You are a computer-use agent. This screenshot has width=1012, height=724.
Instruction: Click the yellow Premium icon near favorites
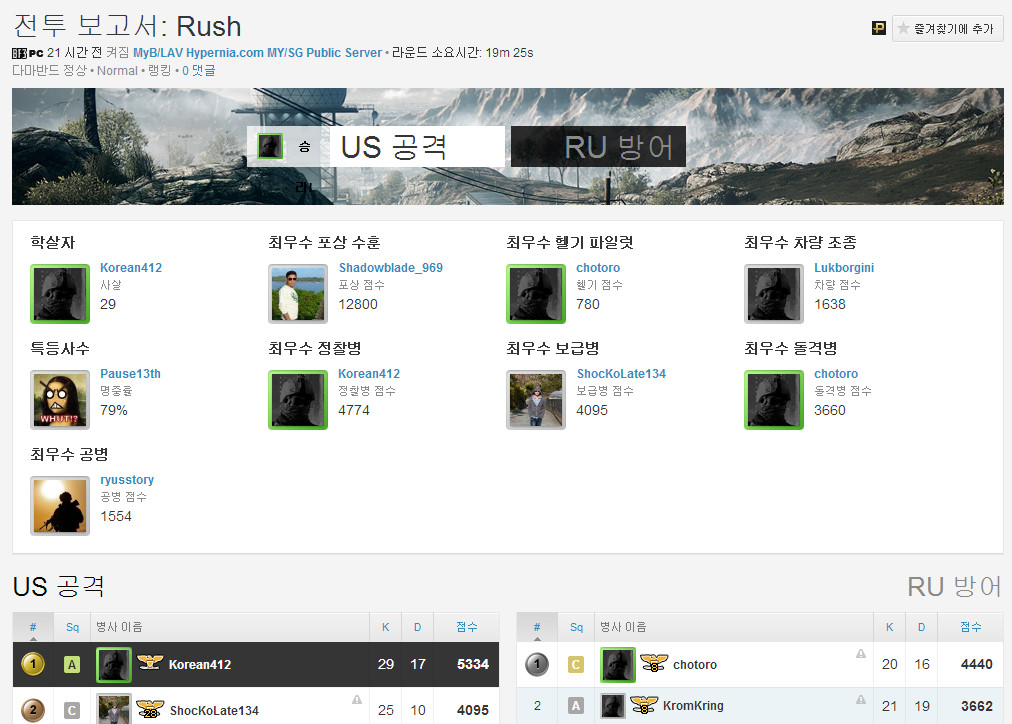pyautogui.click(x=878, y=28)
